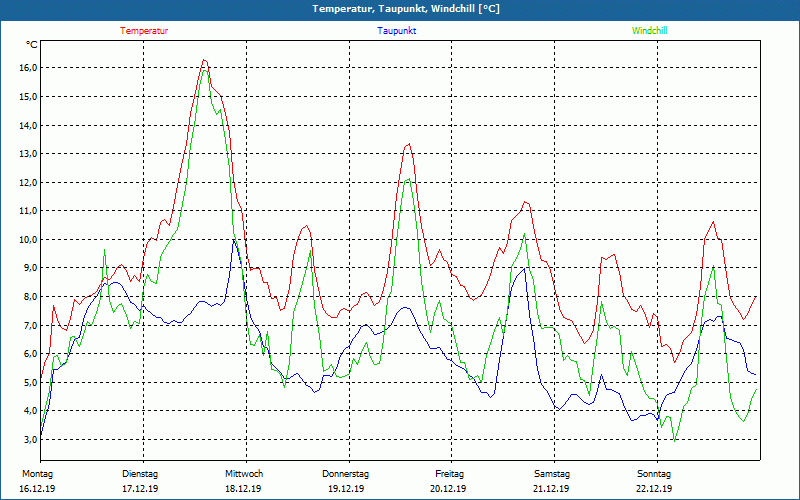The image size is (800, 500).
Task: Click the 16,0 y-axis value
Action: point(29,68)
